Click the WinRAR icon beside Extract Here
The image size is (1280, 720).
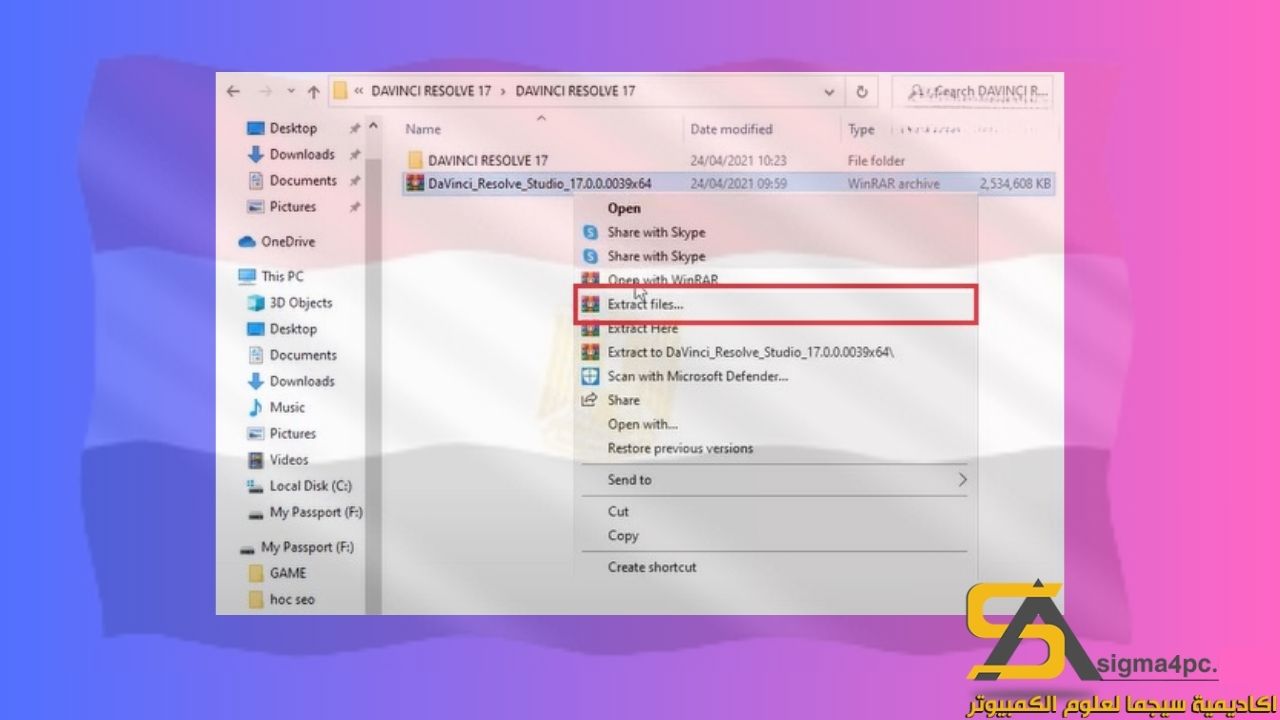pos(590,328)
